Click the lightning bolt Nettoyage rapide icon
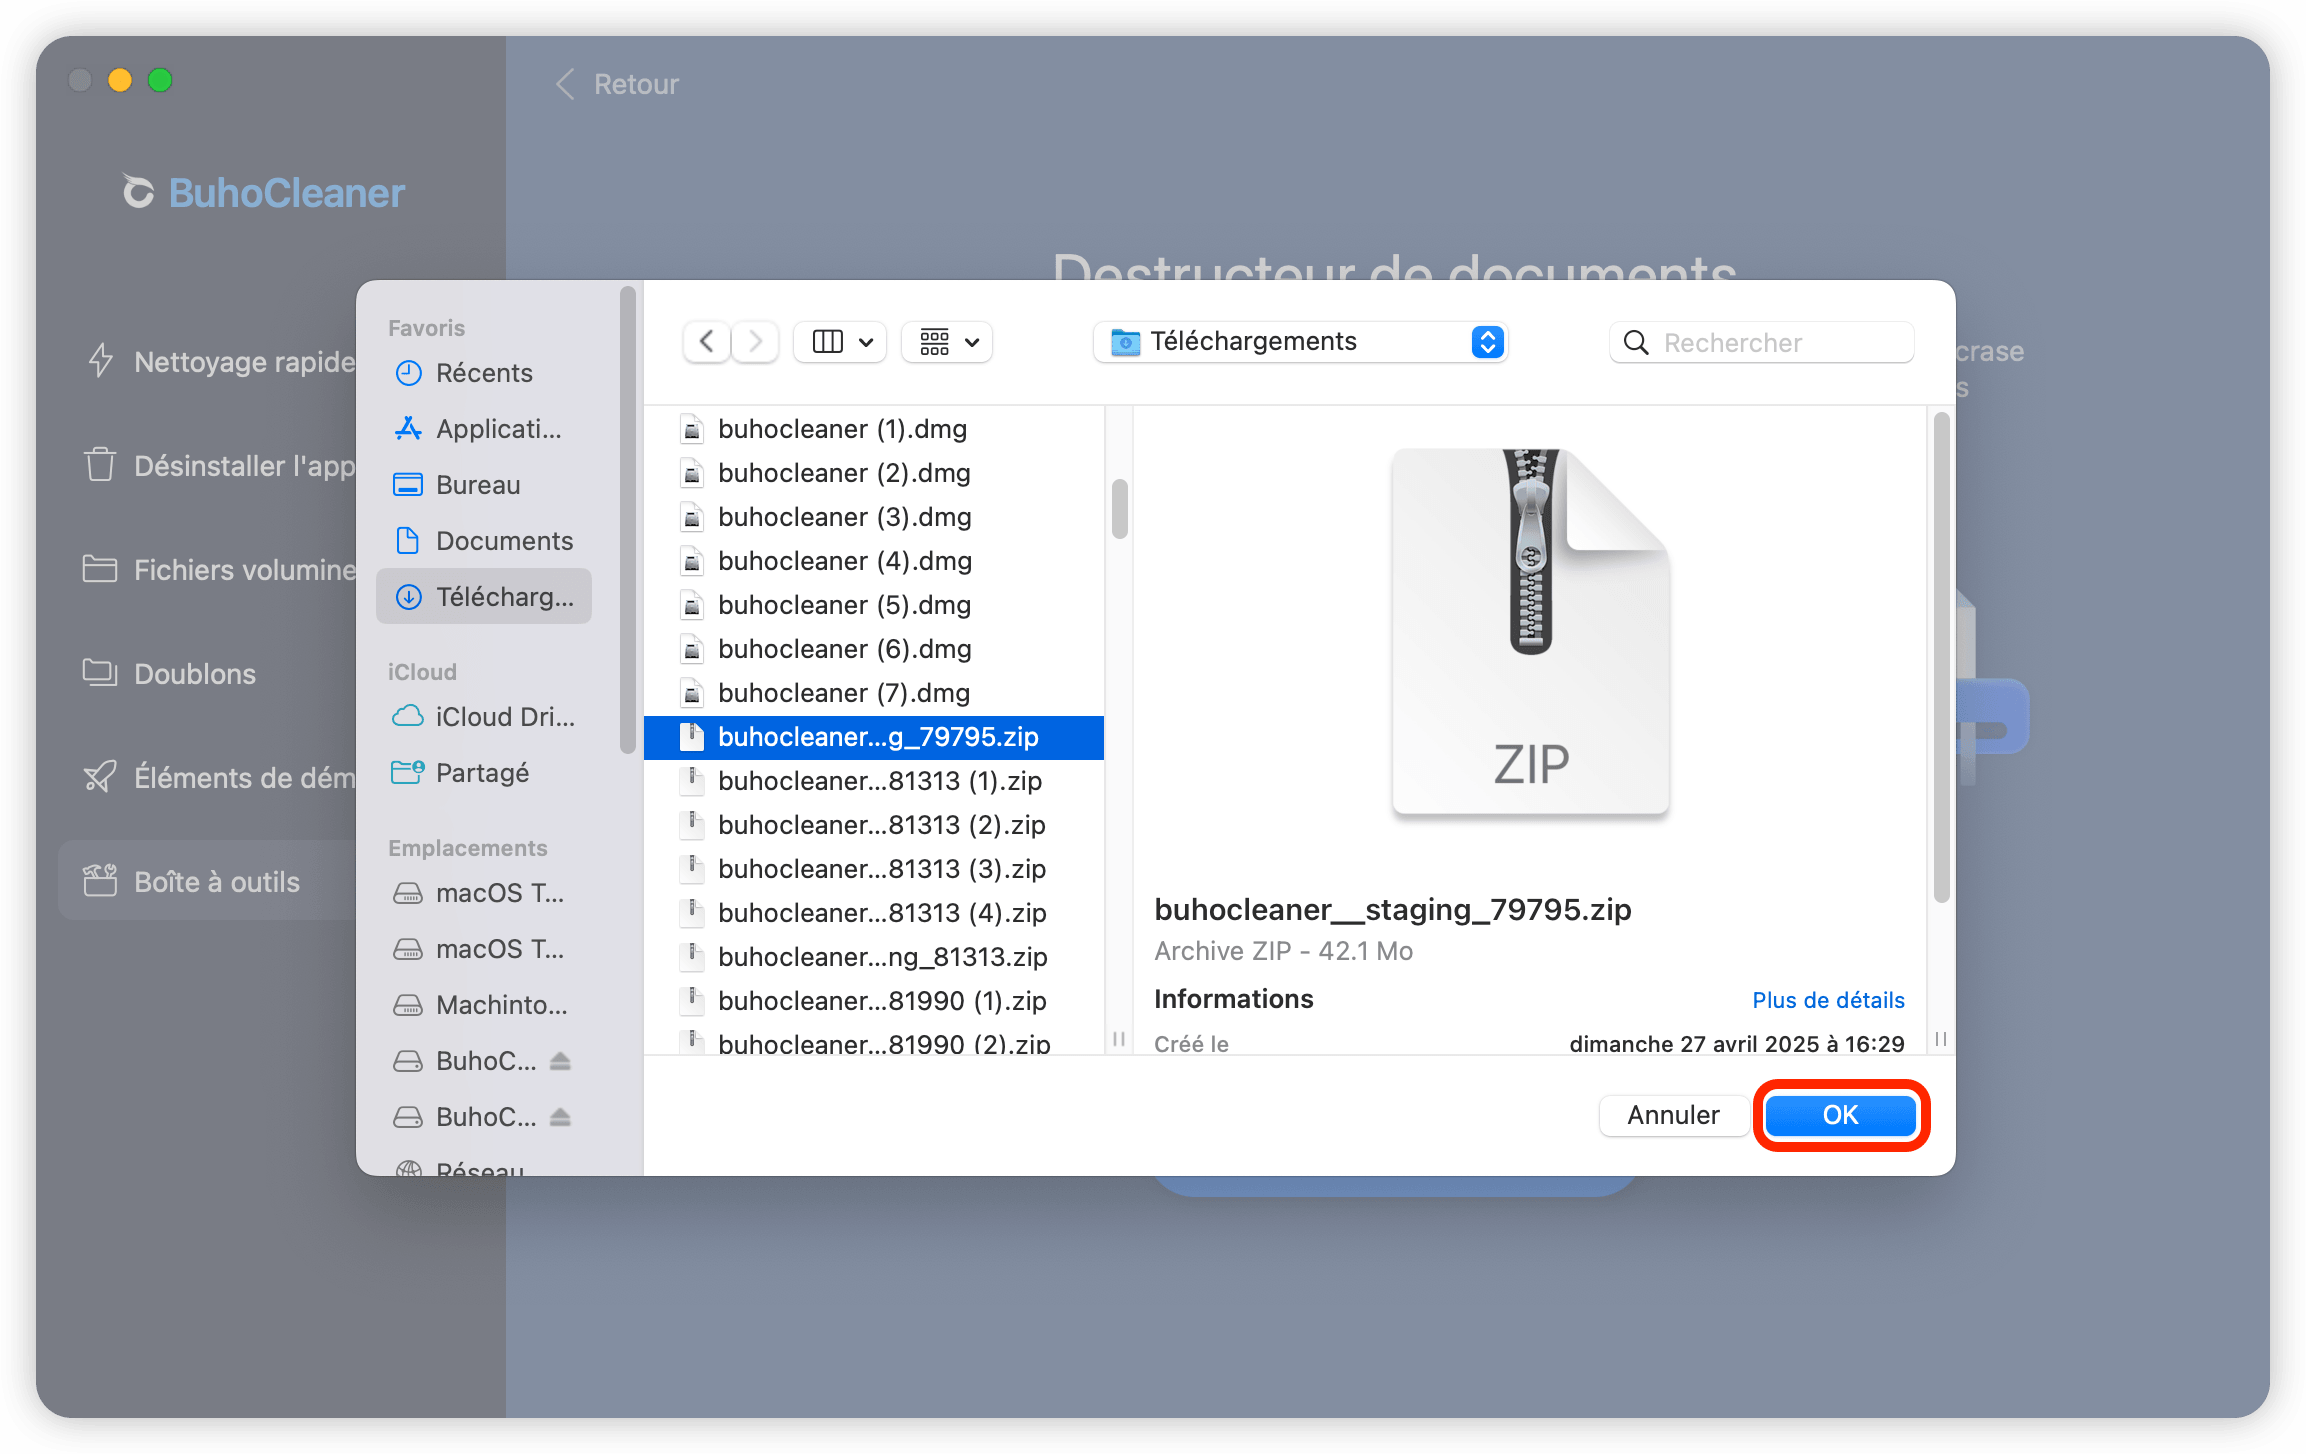This screenshot has height=1454, width=2306. (x=100, y=361)
